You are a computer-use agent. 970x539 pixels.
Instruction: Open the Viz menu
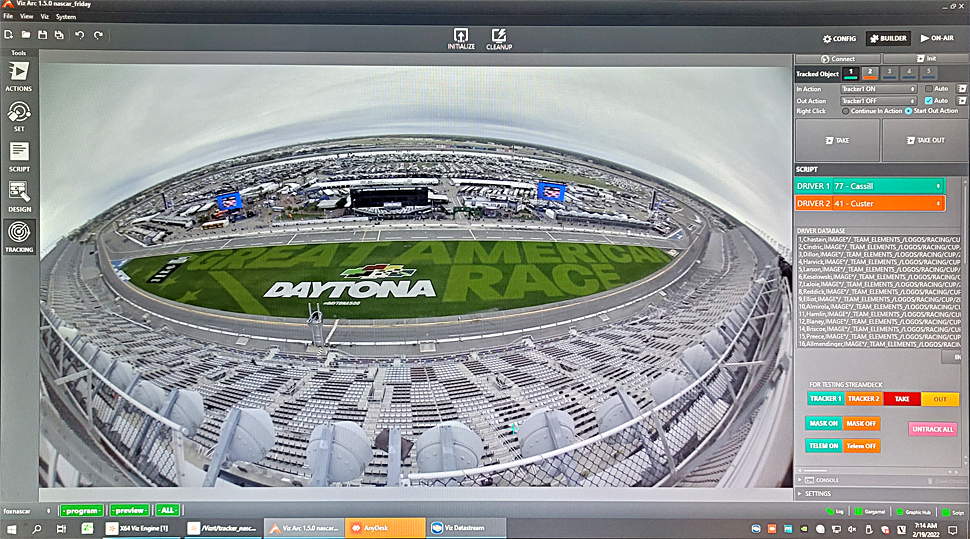coord(45,17)
